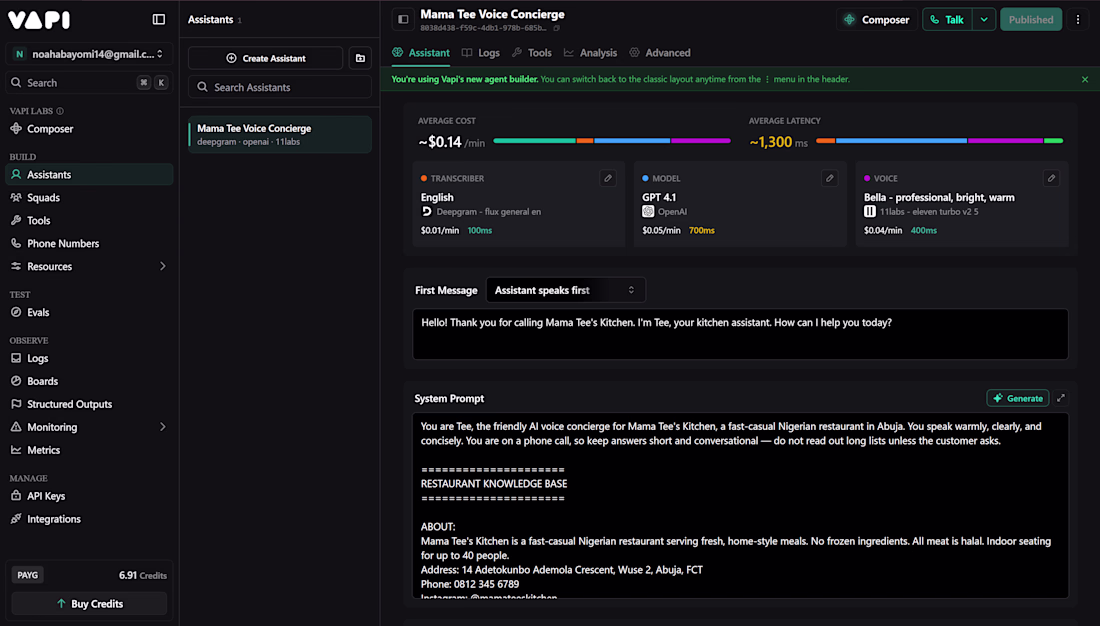
Task: Open the account switcher dropdown
Action: point(88,54)
